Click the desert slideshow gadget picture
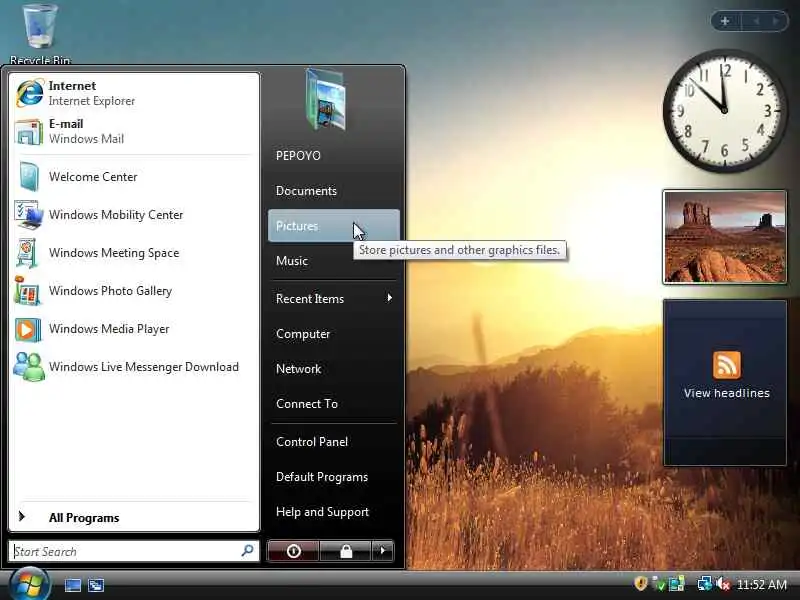800x600 pixels. point(724,237)
